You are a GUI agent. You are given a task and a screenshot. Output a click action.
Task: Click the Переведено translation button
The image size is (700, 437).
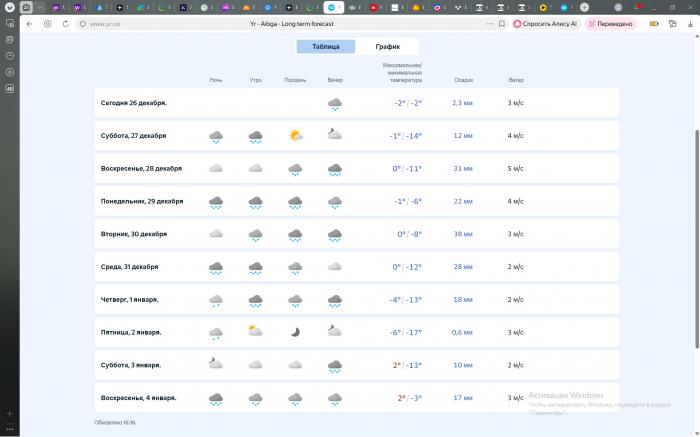pyautogui.click(x=609, y=23)
